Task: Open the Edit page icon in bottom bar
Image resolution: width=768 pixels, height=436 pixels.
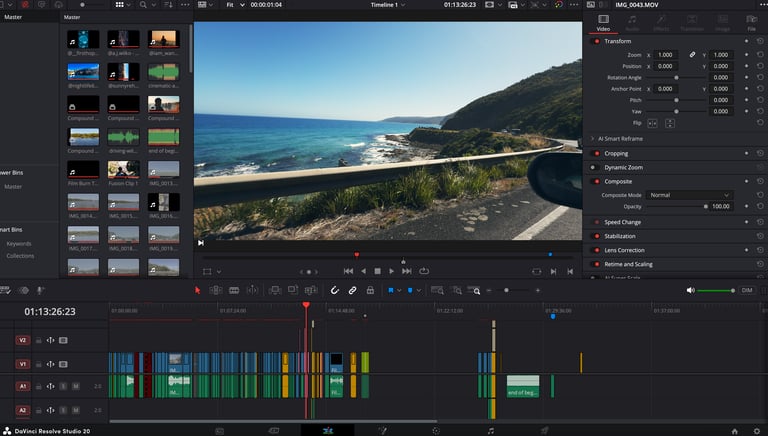Action: tap(327, 430)
